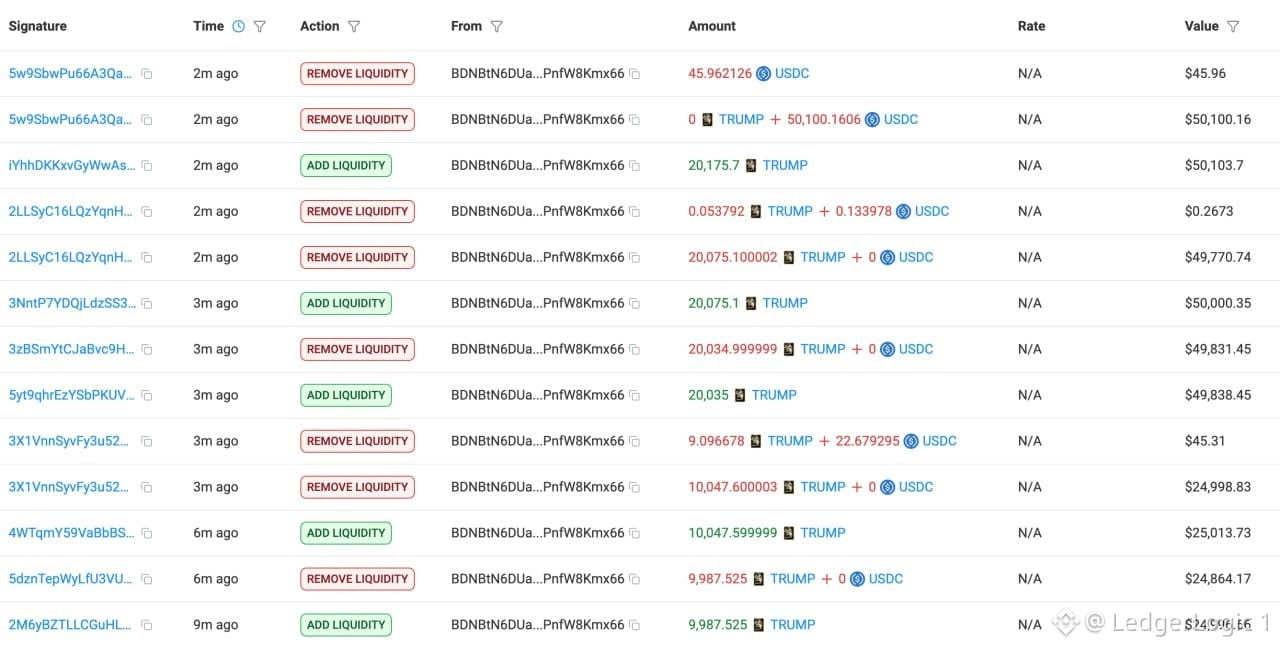Copy signature in the $49,770.74 row
The height and width of the screenshot is (647, 1280).
pos(146,258)
